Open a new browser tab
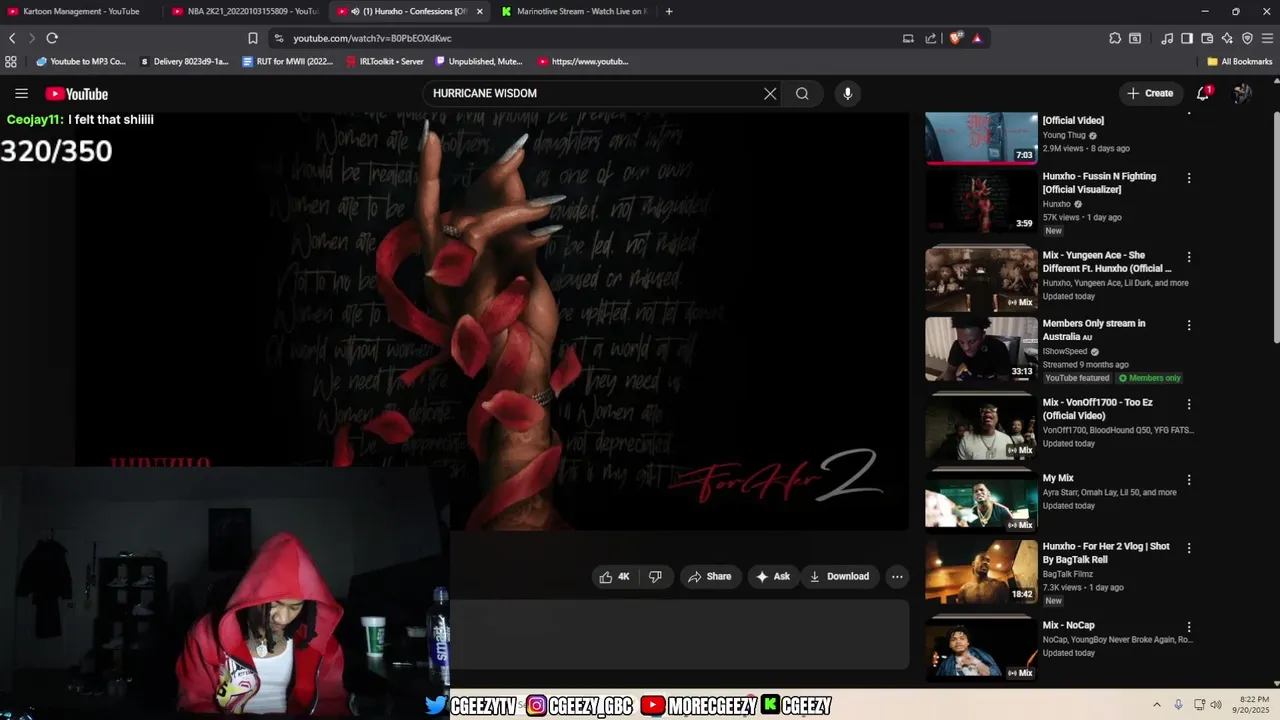This screenshot has width=1280, height=720. coord(669,11)
